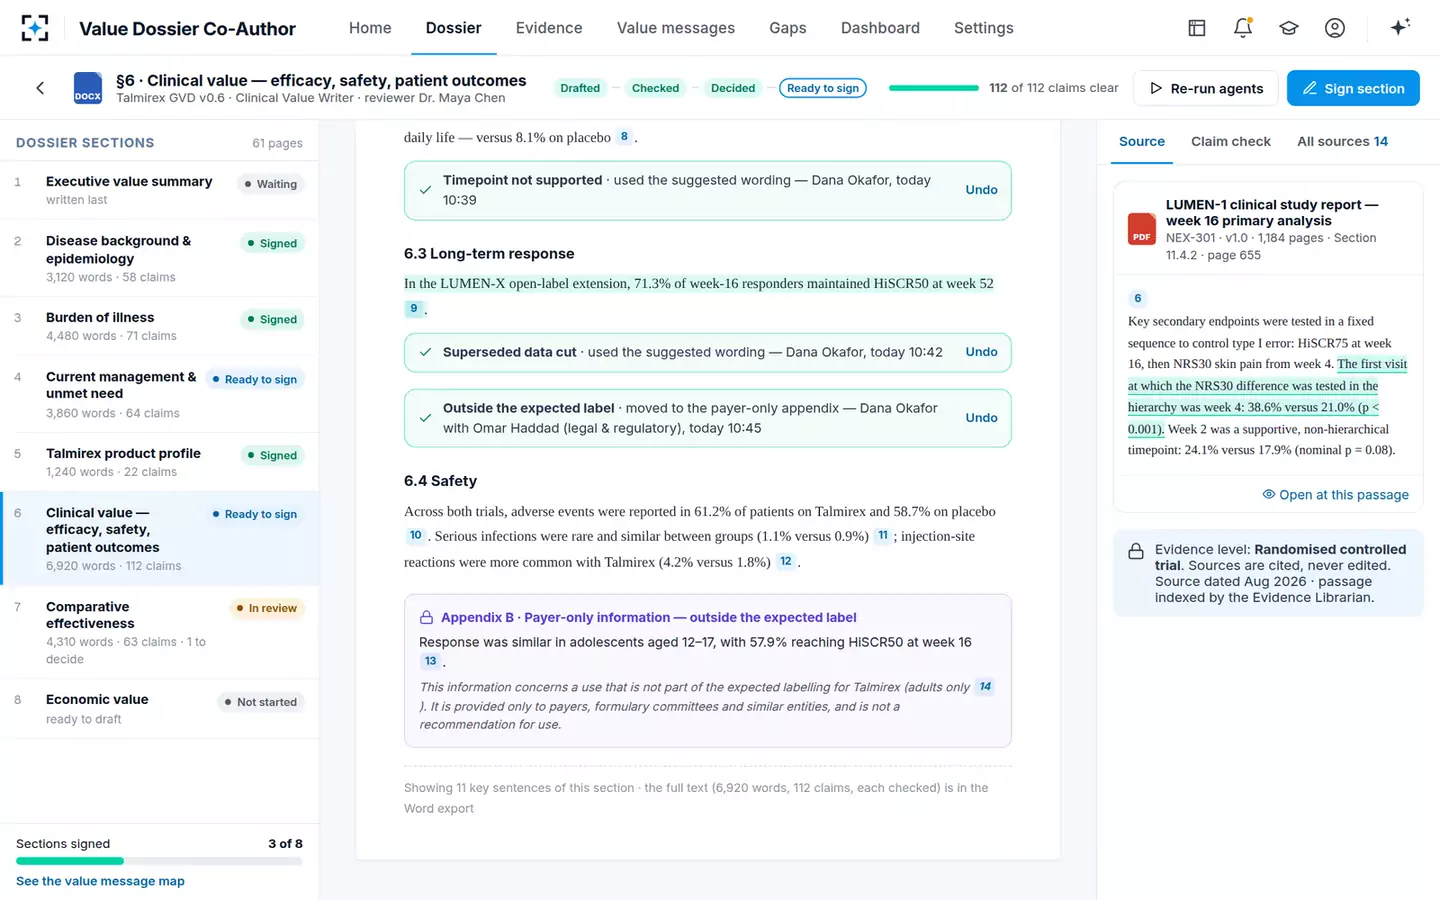Open the graduation cap learning icon
1440x900 pixels.
(x=1289, y=28)
